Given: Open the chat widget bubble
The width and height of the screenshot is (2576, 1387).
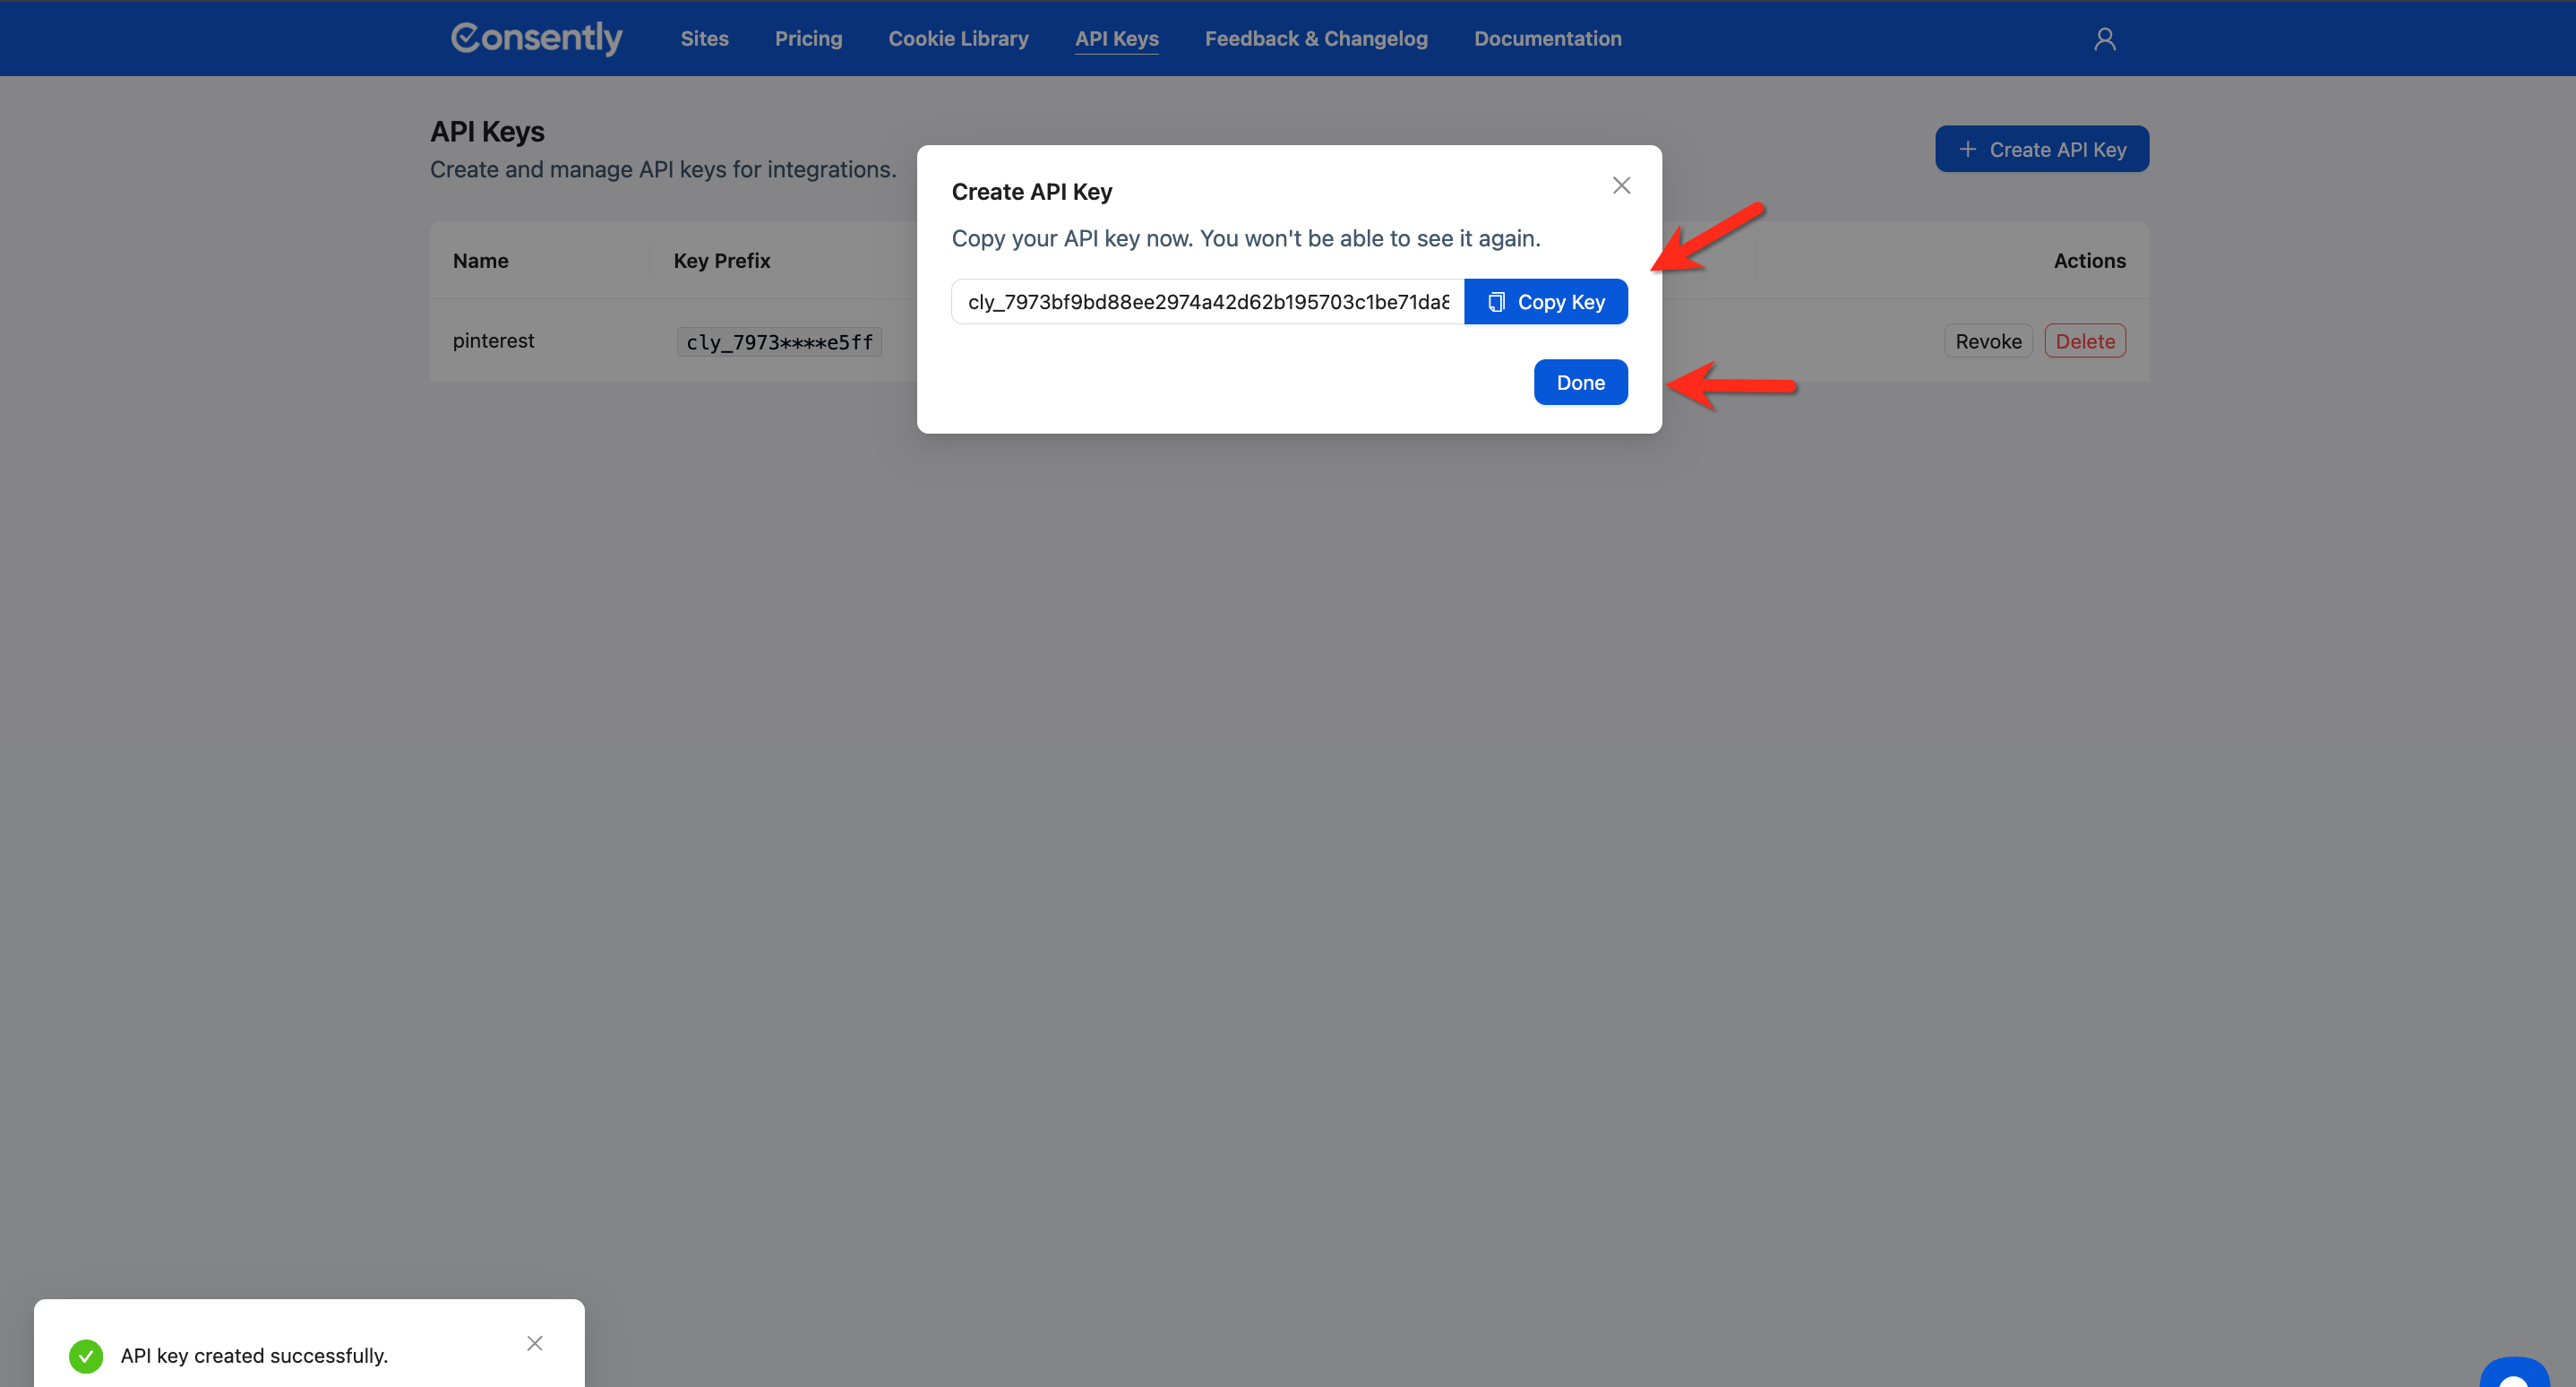Looking at the screenshot, I should tap(2514, 1374).
